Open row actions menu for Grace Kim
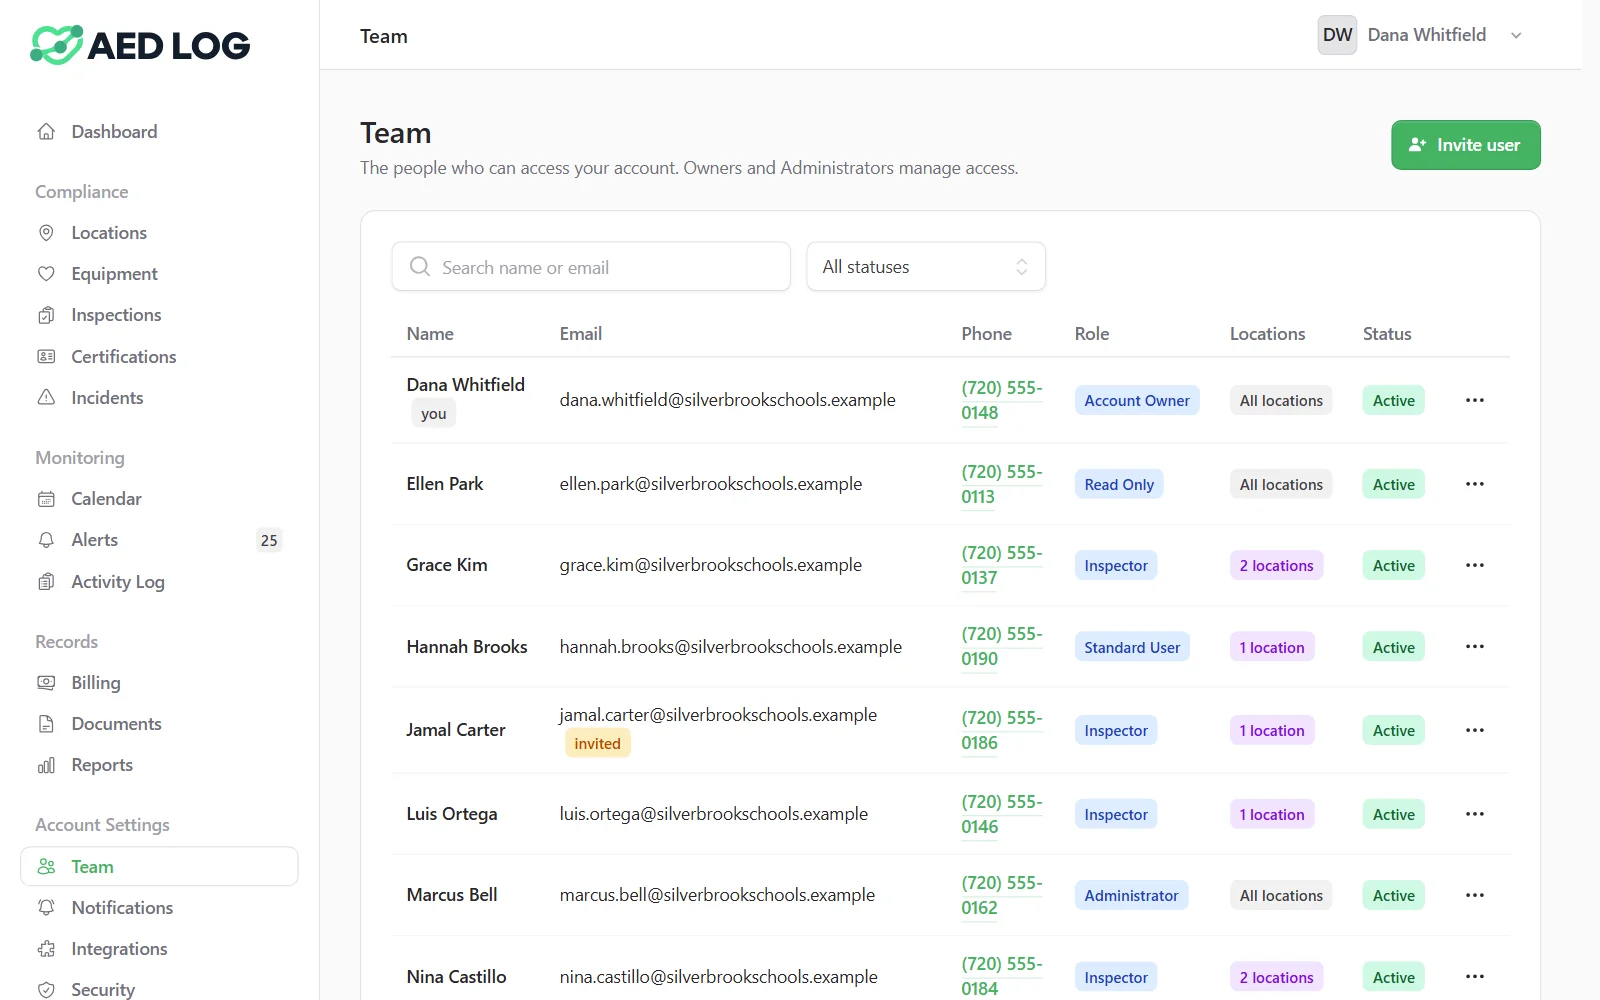The width and height of the screenshot is (1600, 1000). (x=1475, y=565)
